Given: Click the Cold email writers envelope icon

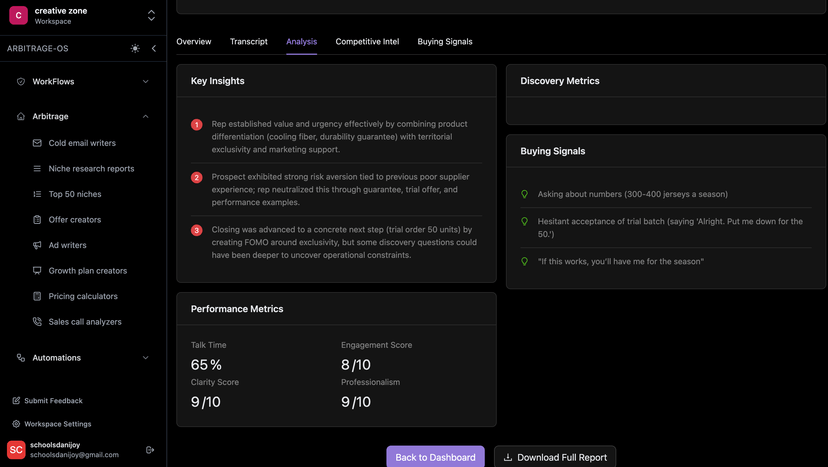Looking at the screenshot, I should tap(37, 143).
